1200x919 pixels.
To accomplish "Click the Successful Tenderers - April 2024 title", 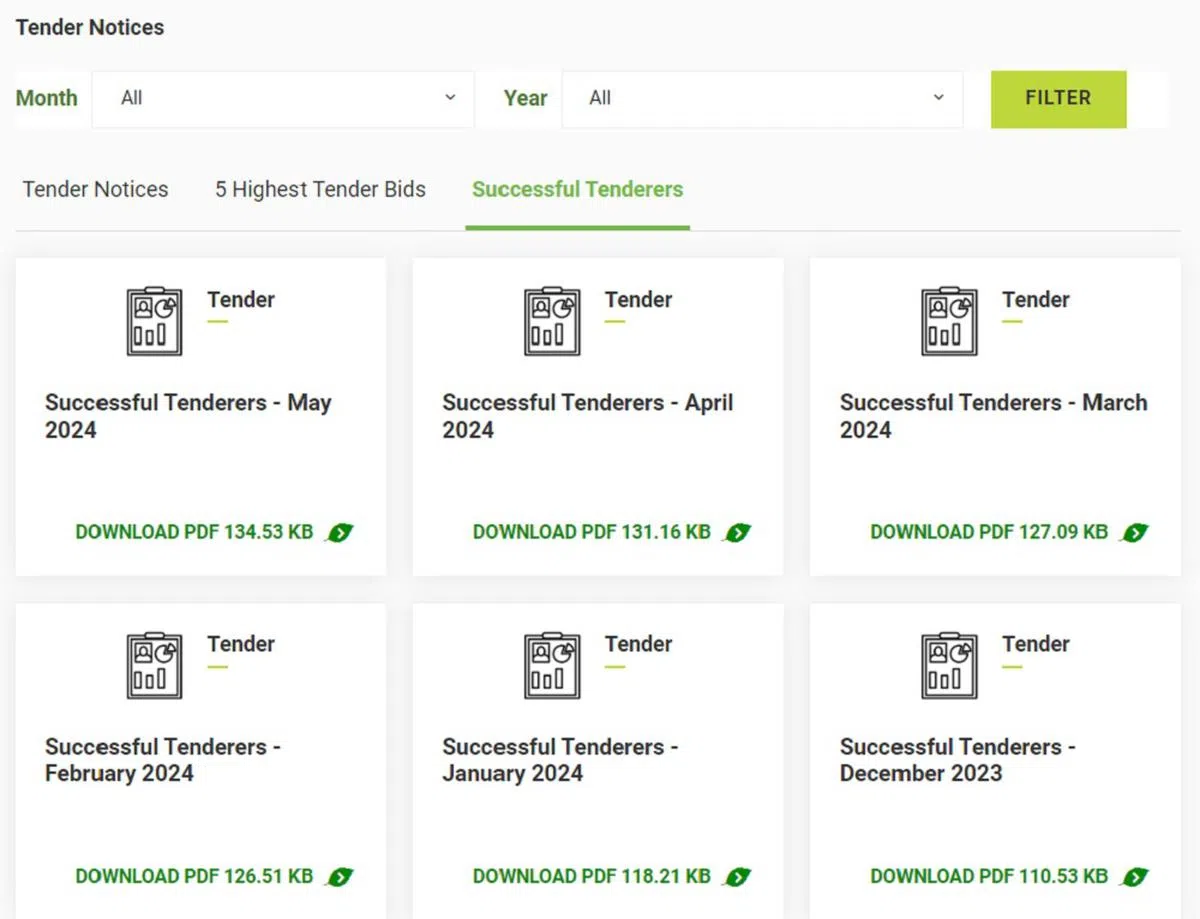I will pyautogui.click(x=587, y=416).
